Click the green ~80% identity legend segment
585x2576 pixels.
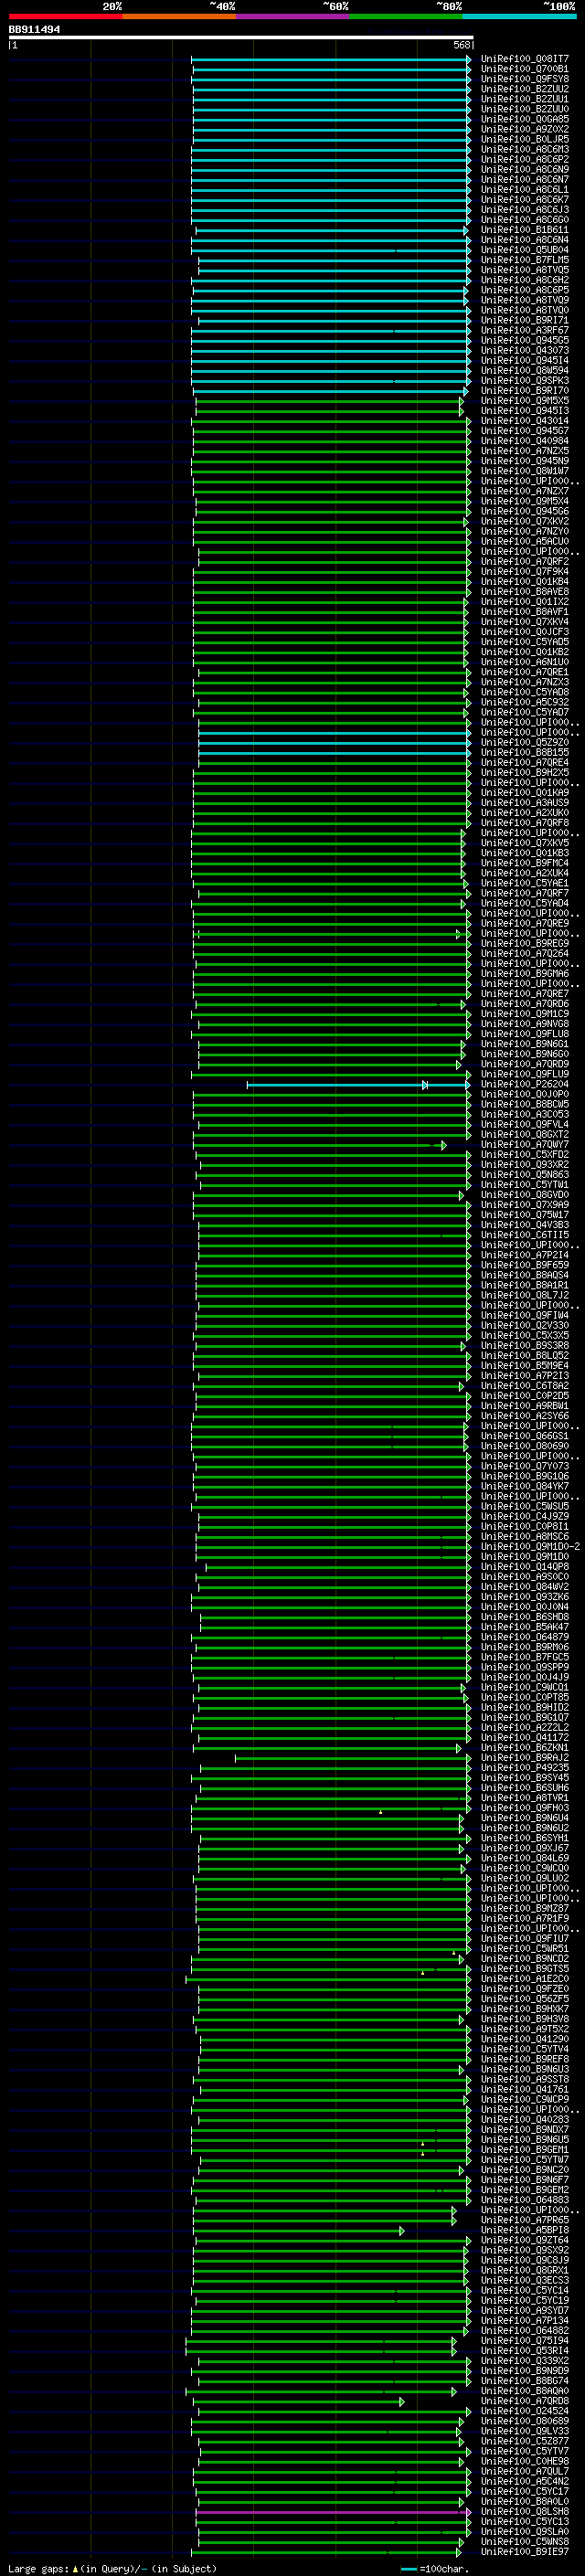pos(406,16)
